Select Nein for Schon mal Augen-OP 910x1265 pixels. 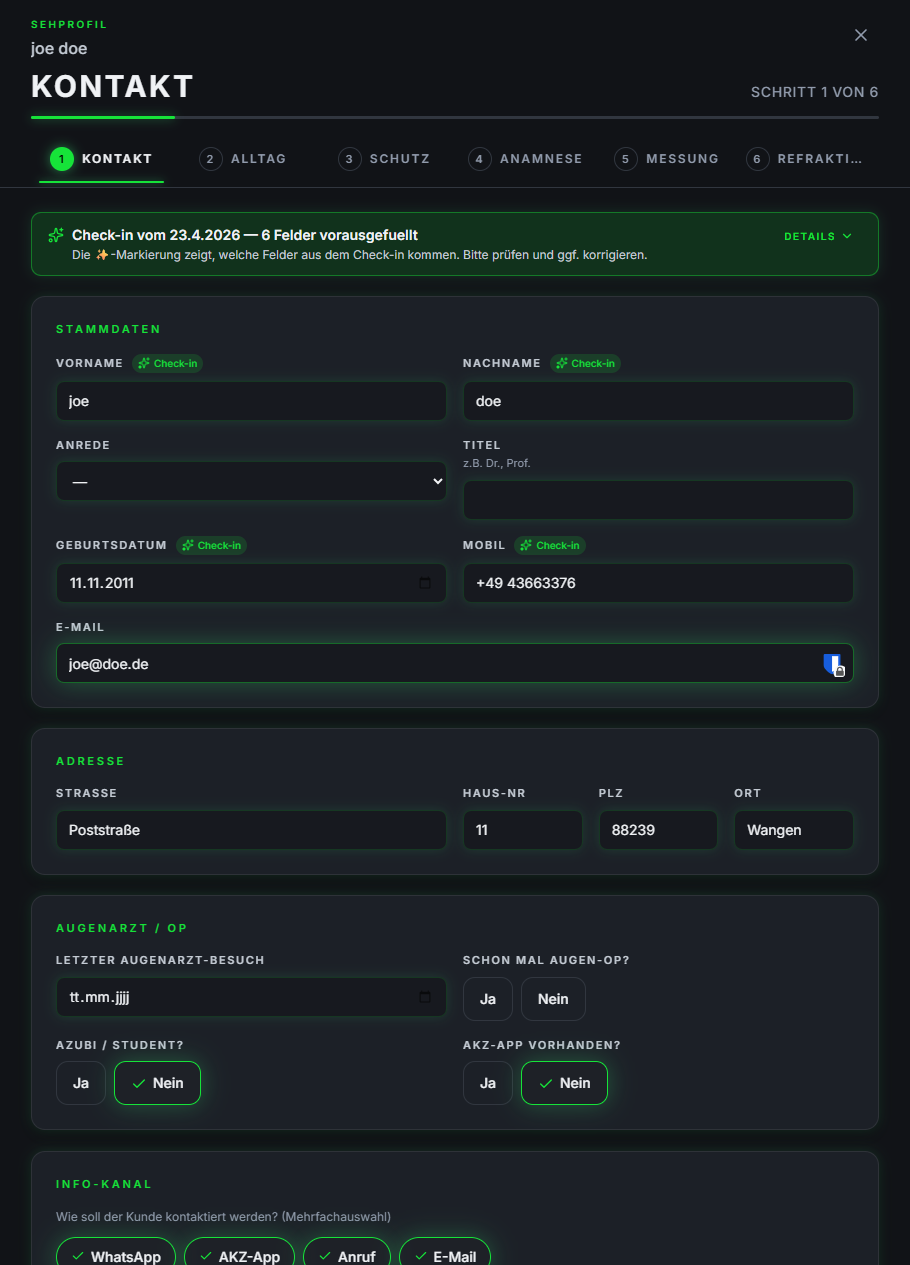553,999
